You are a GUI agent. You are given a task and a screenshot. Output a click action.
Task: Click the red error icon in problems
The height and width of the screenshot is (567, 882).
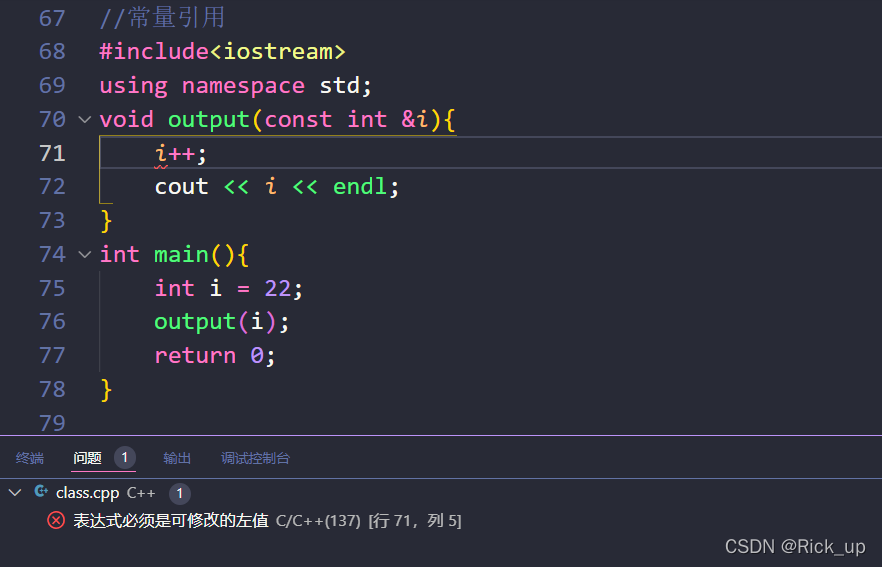(x=56, y=520)
